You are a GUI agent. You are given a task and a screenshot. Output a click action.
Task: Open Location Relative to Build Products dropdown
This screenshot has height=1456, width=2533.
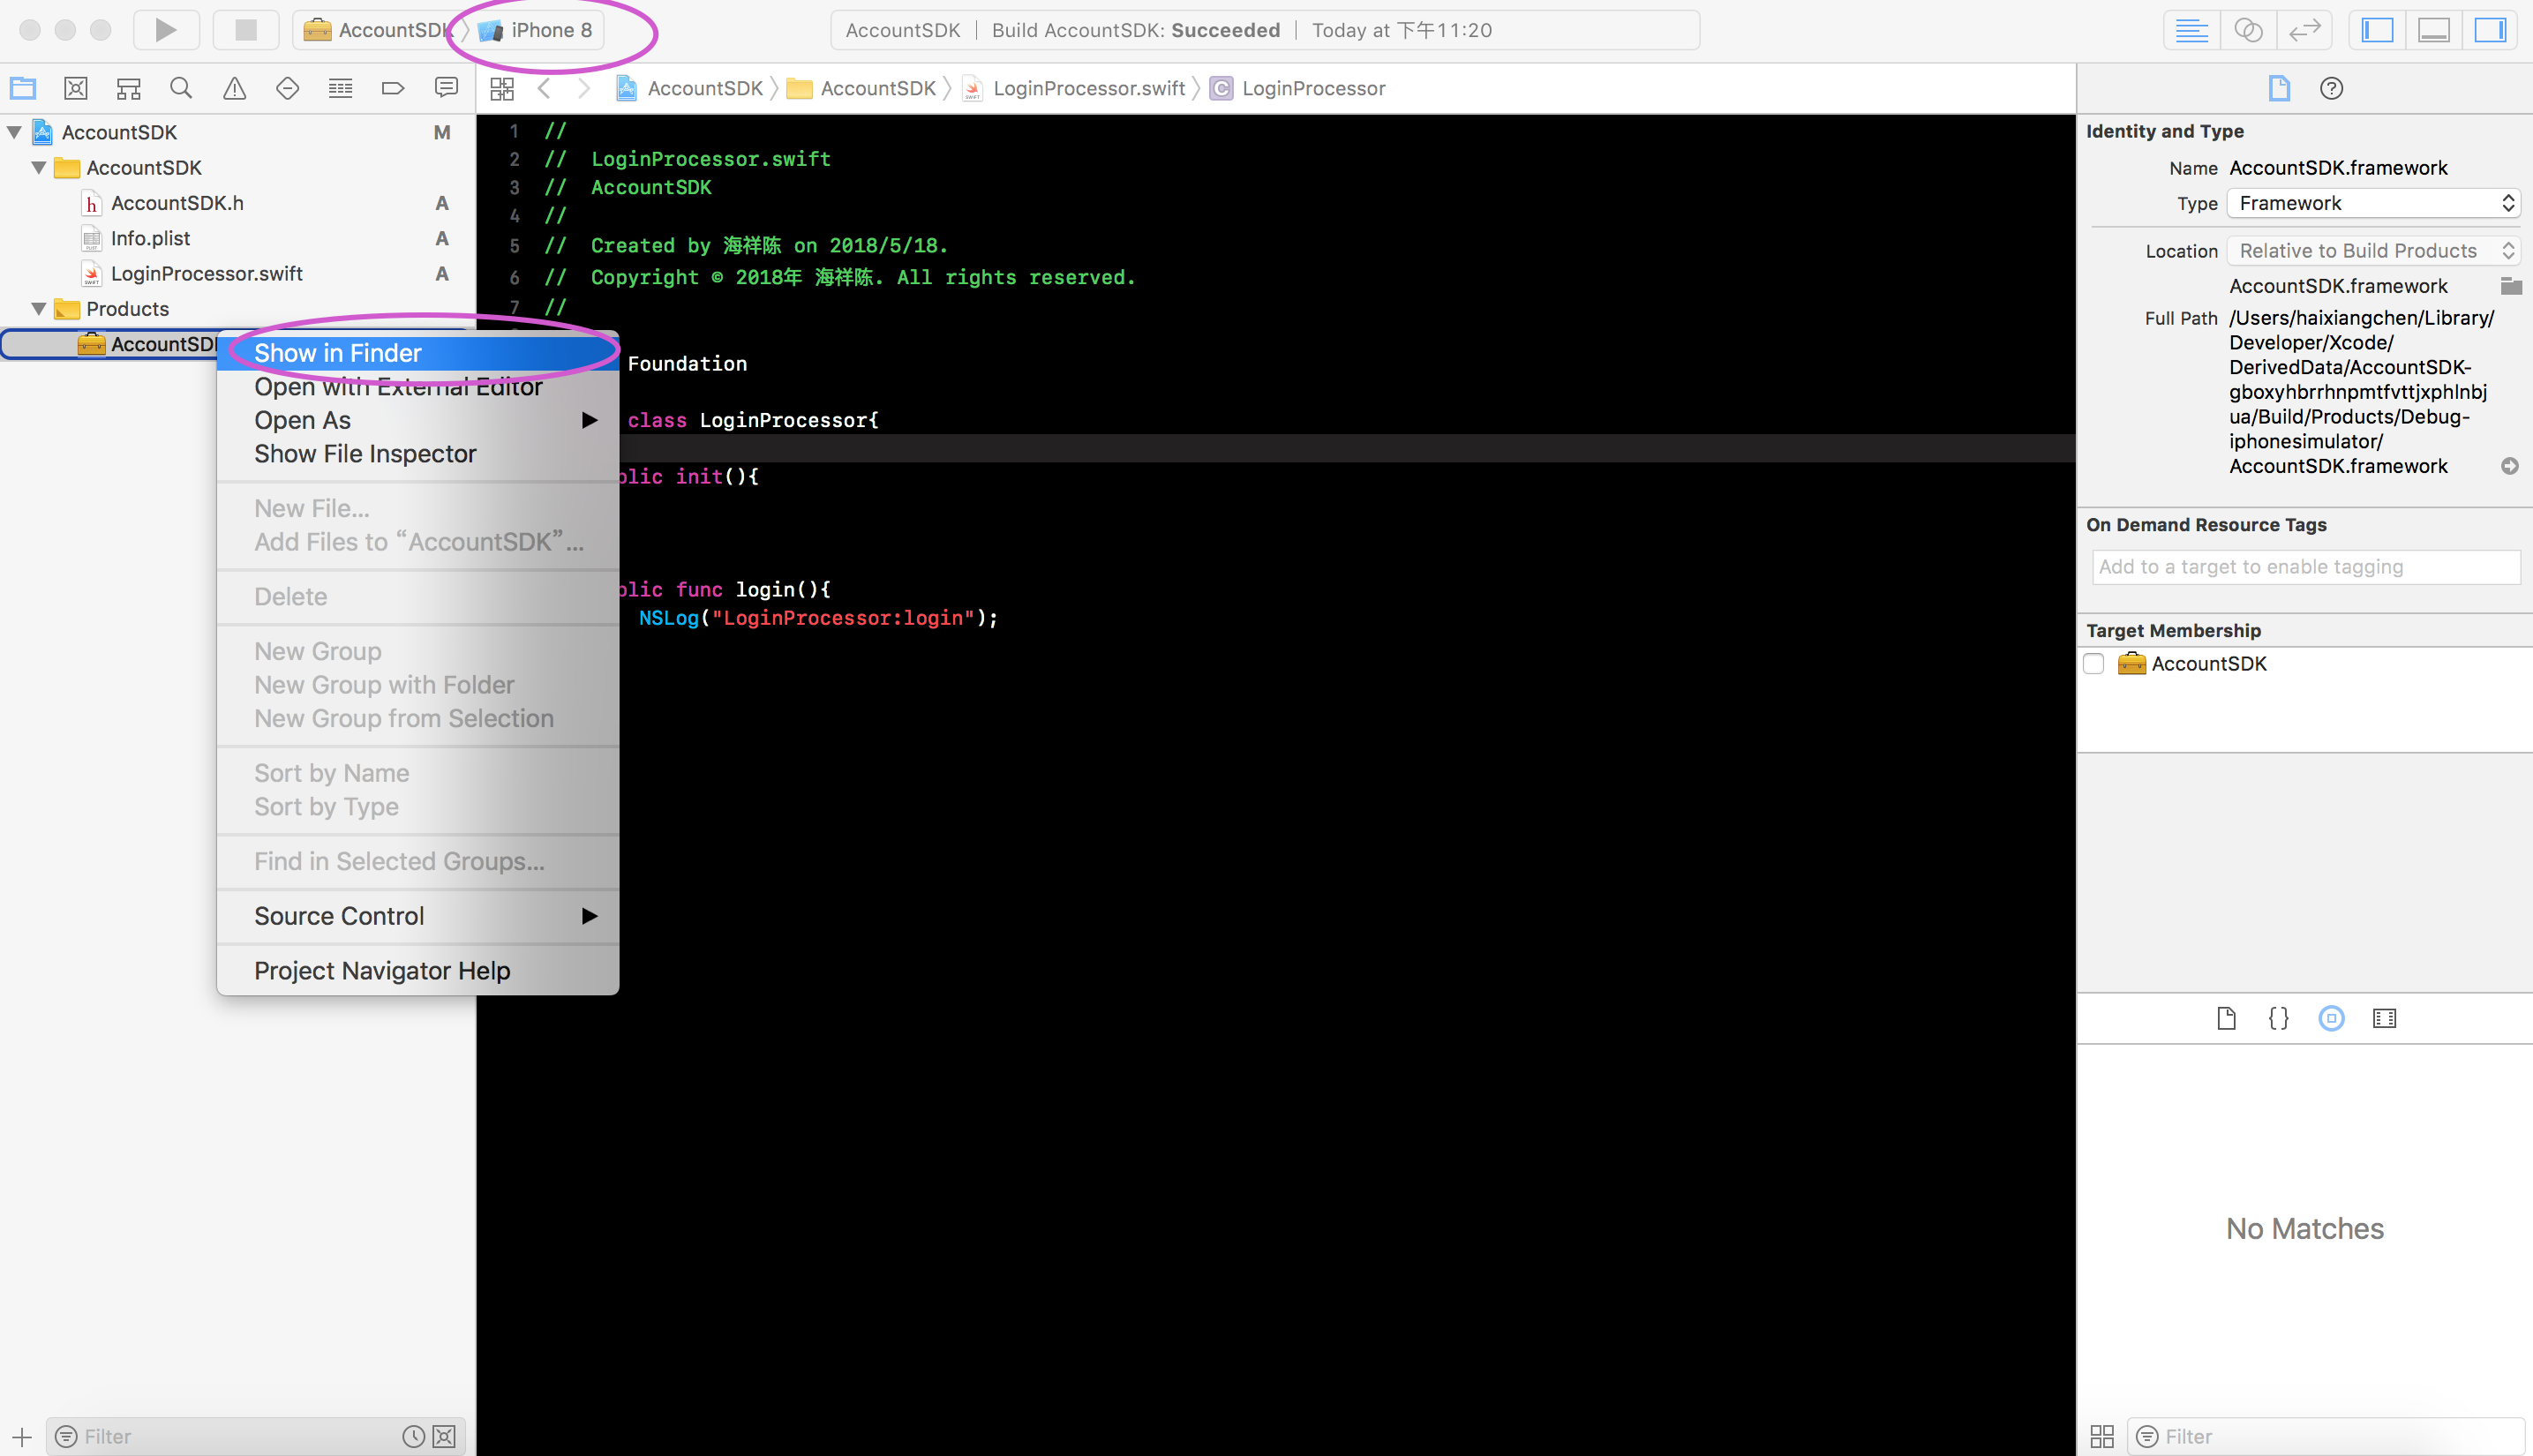2374,251
